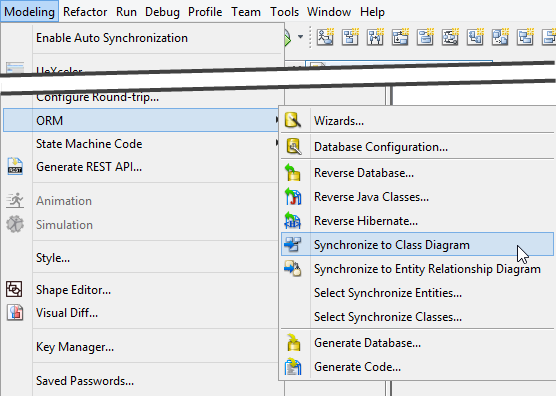Viewport: 556px width, 396px height.
Task: Click the Synchronize to Entity Relationship Diagram icon
Action: pyautogui.click(x=293, y=268)
